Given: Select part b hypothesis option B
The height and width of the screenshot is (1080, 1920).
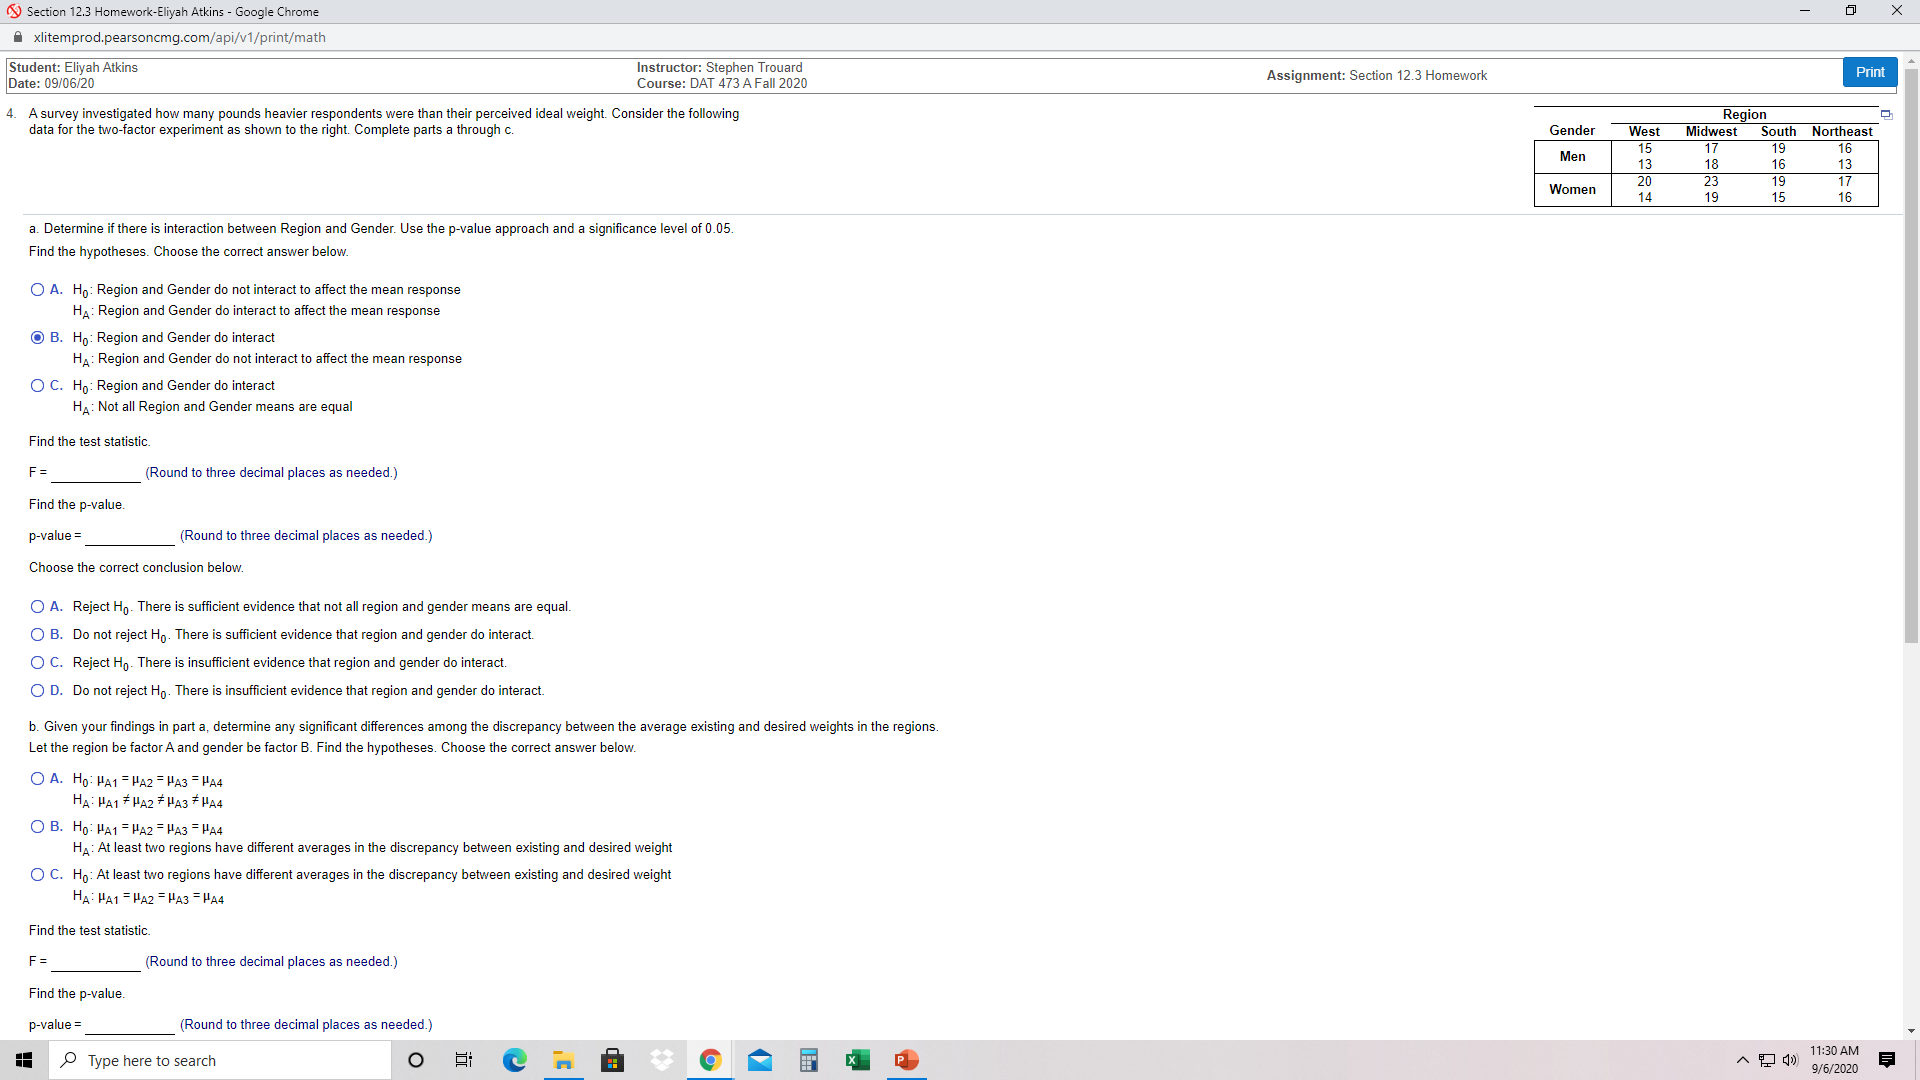Looking at the screenshot, I should tap(37, 827).
